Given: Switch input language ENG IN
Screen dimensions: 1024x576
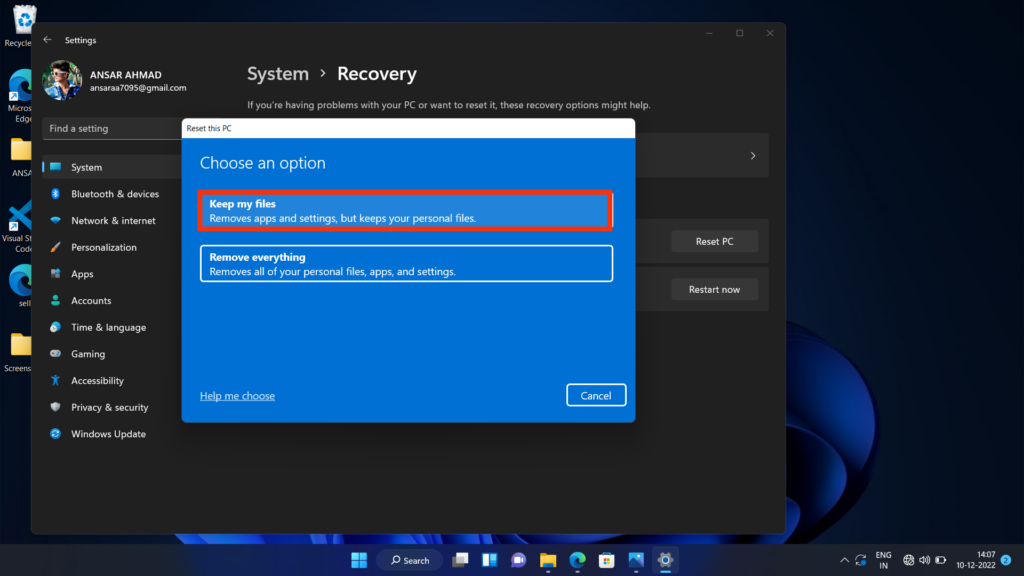Looking at the screenshot, I should point(884,560).
